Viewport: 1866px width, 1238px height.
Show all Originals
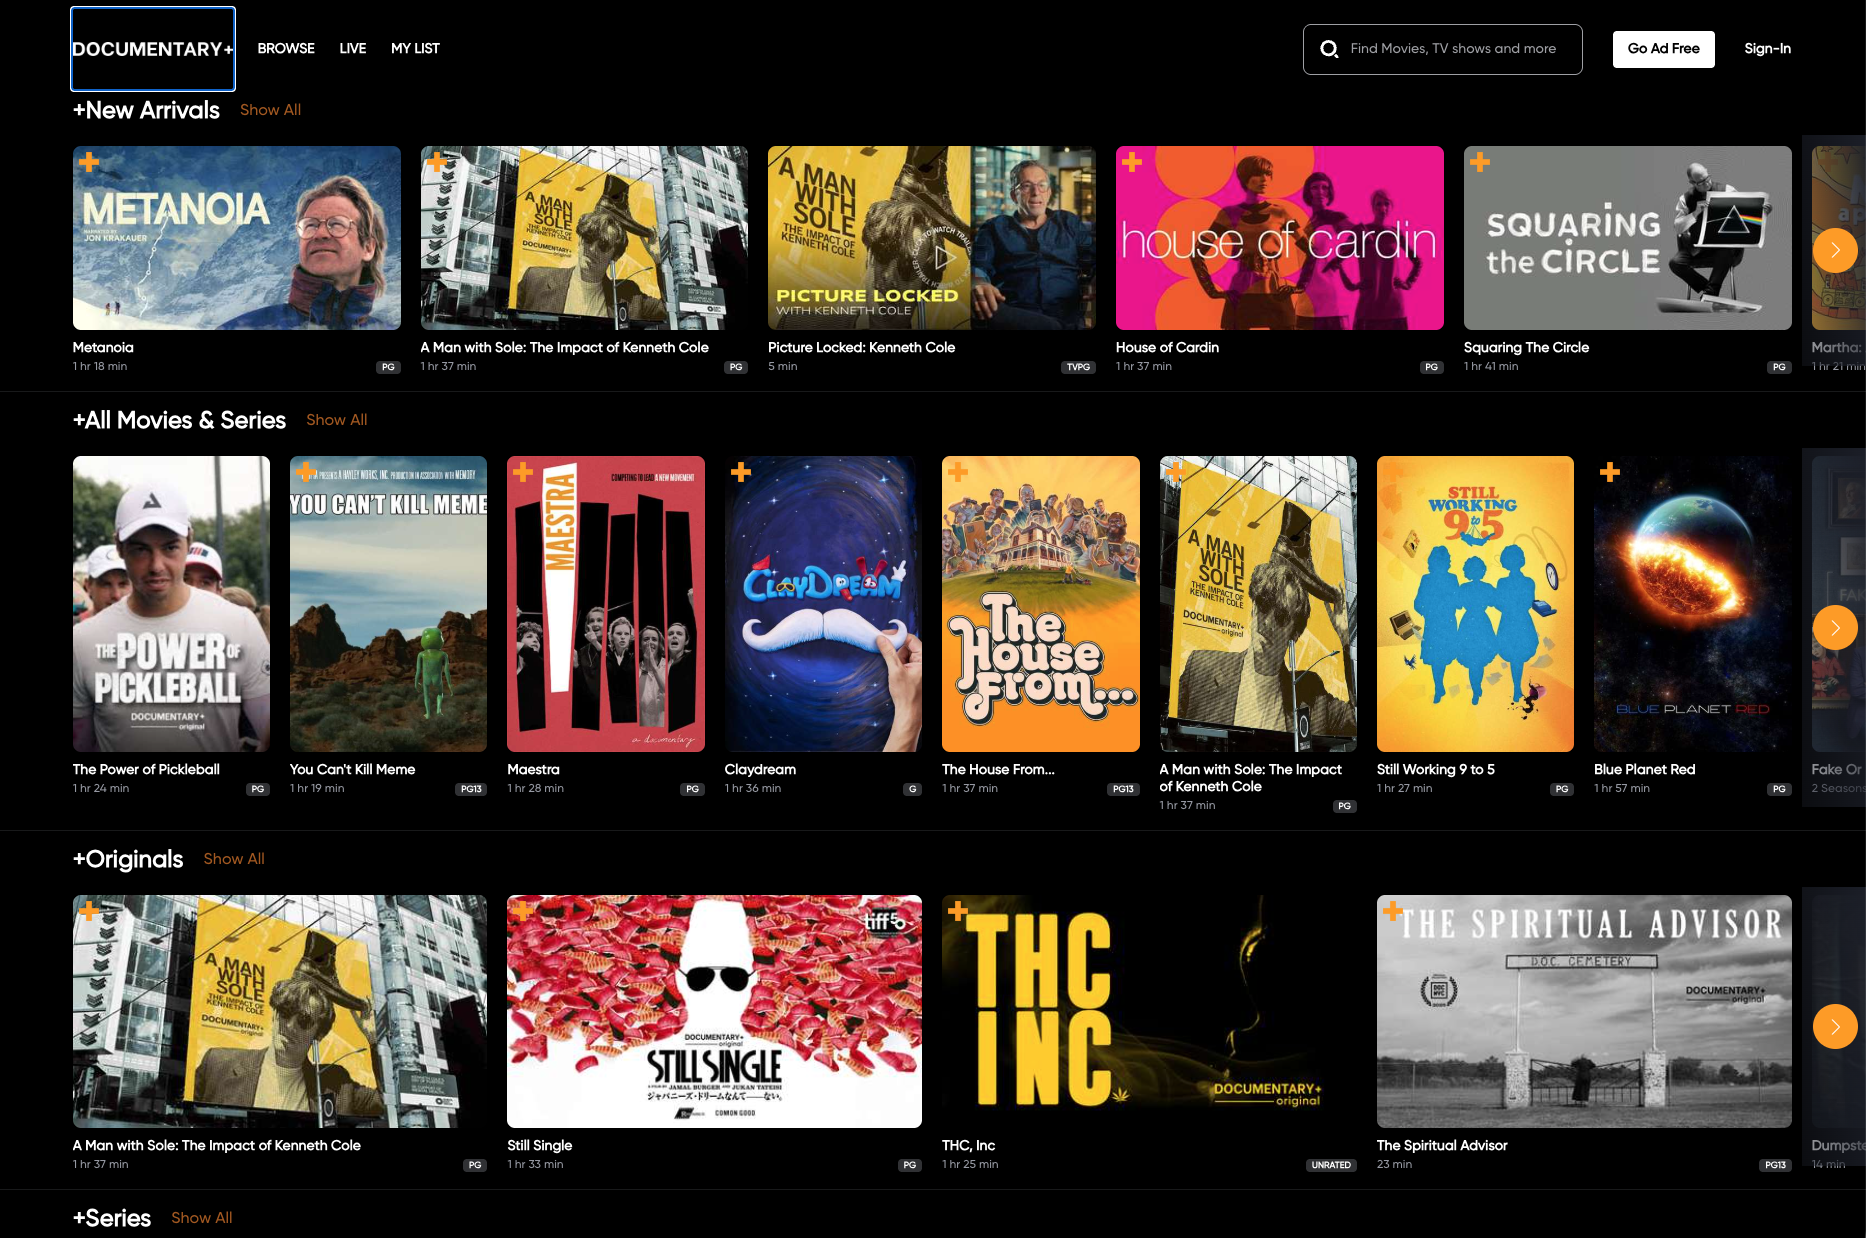coord(234,859)
